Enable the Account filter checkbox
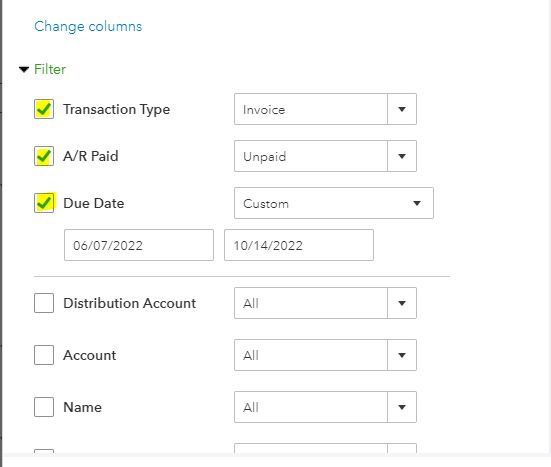Image resolution: width=551 pixels, height=467 pixels. [44, 355]
